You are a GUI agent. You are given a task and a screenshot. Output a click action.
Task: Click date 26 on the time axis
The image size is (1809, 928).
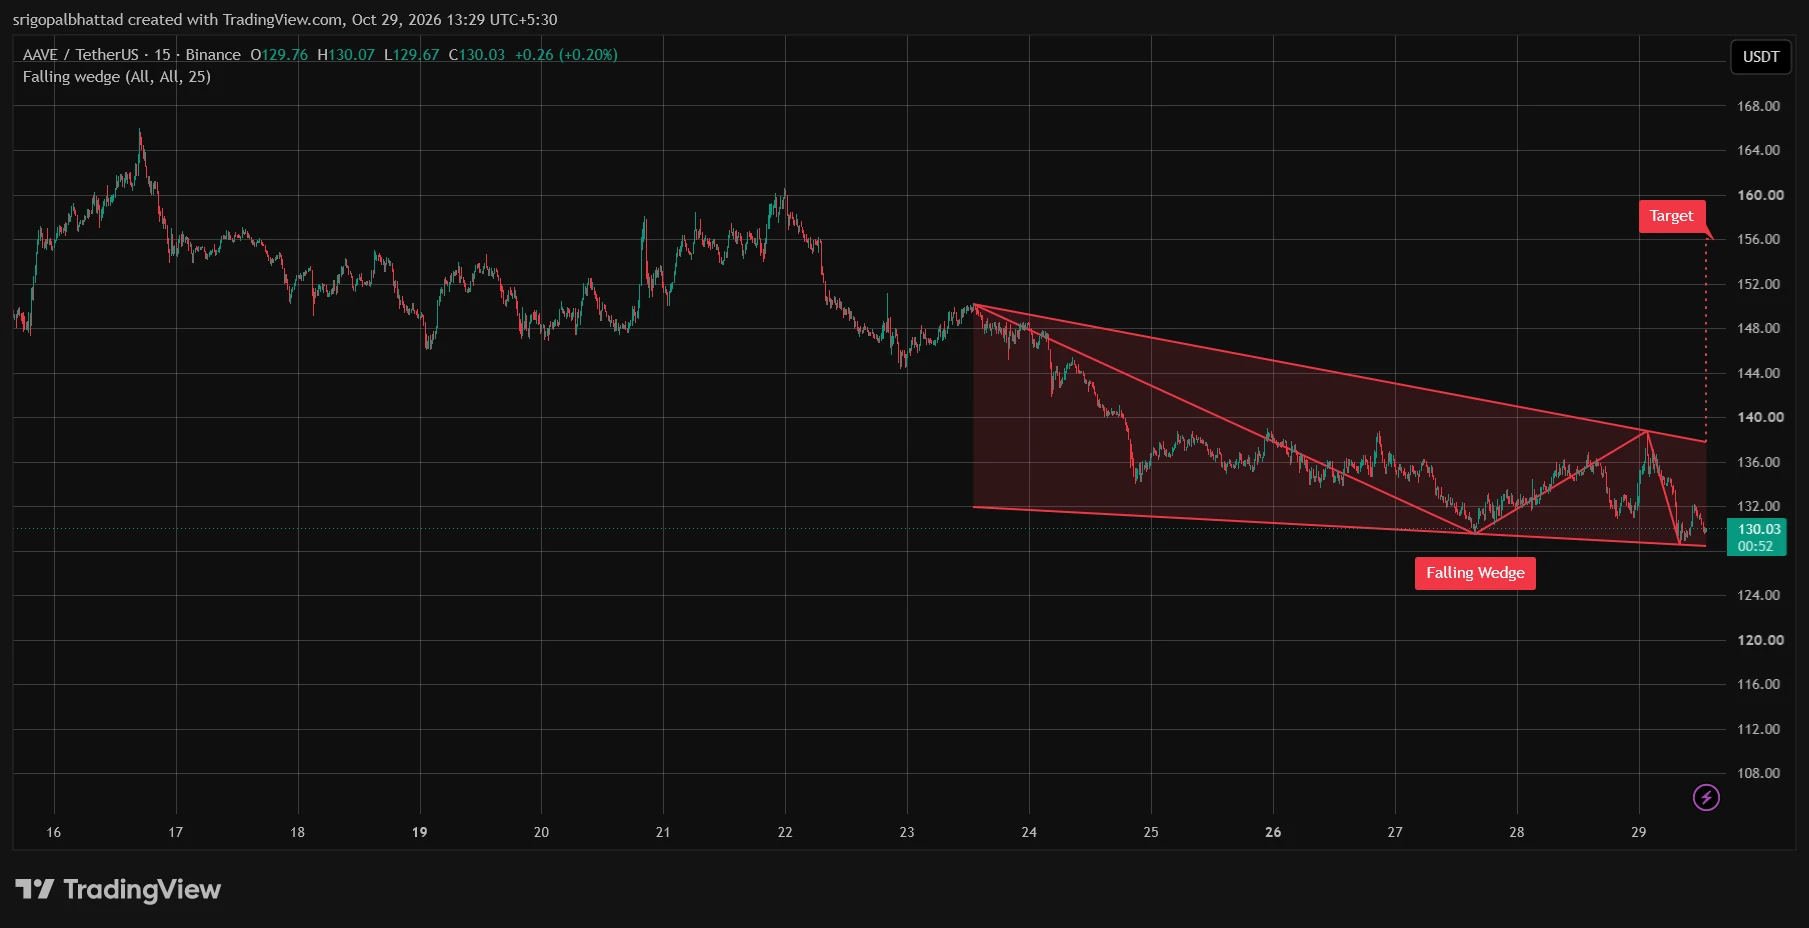click(1273, 832)
